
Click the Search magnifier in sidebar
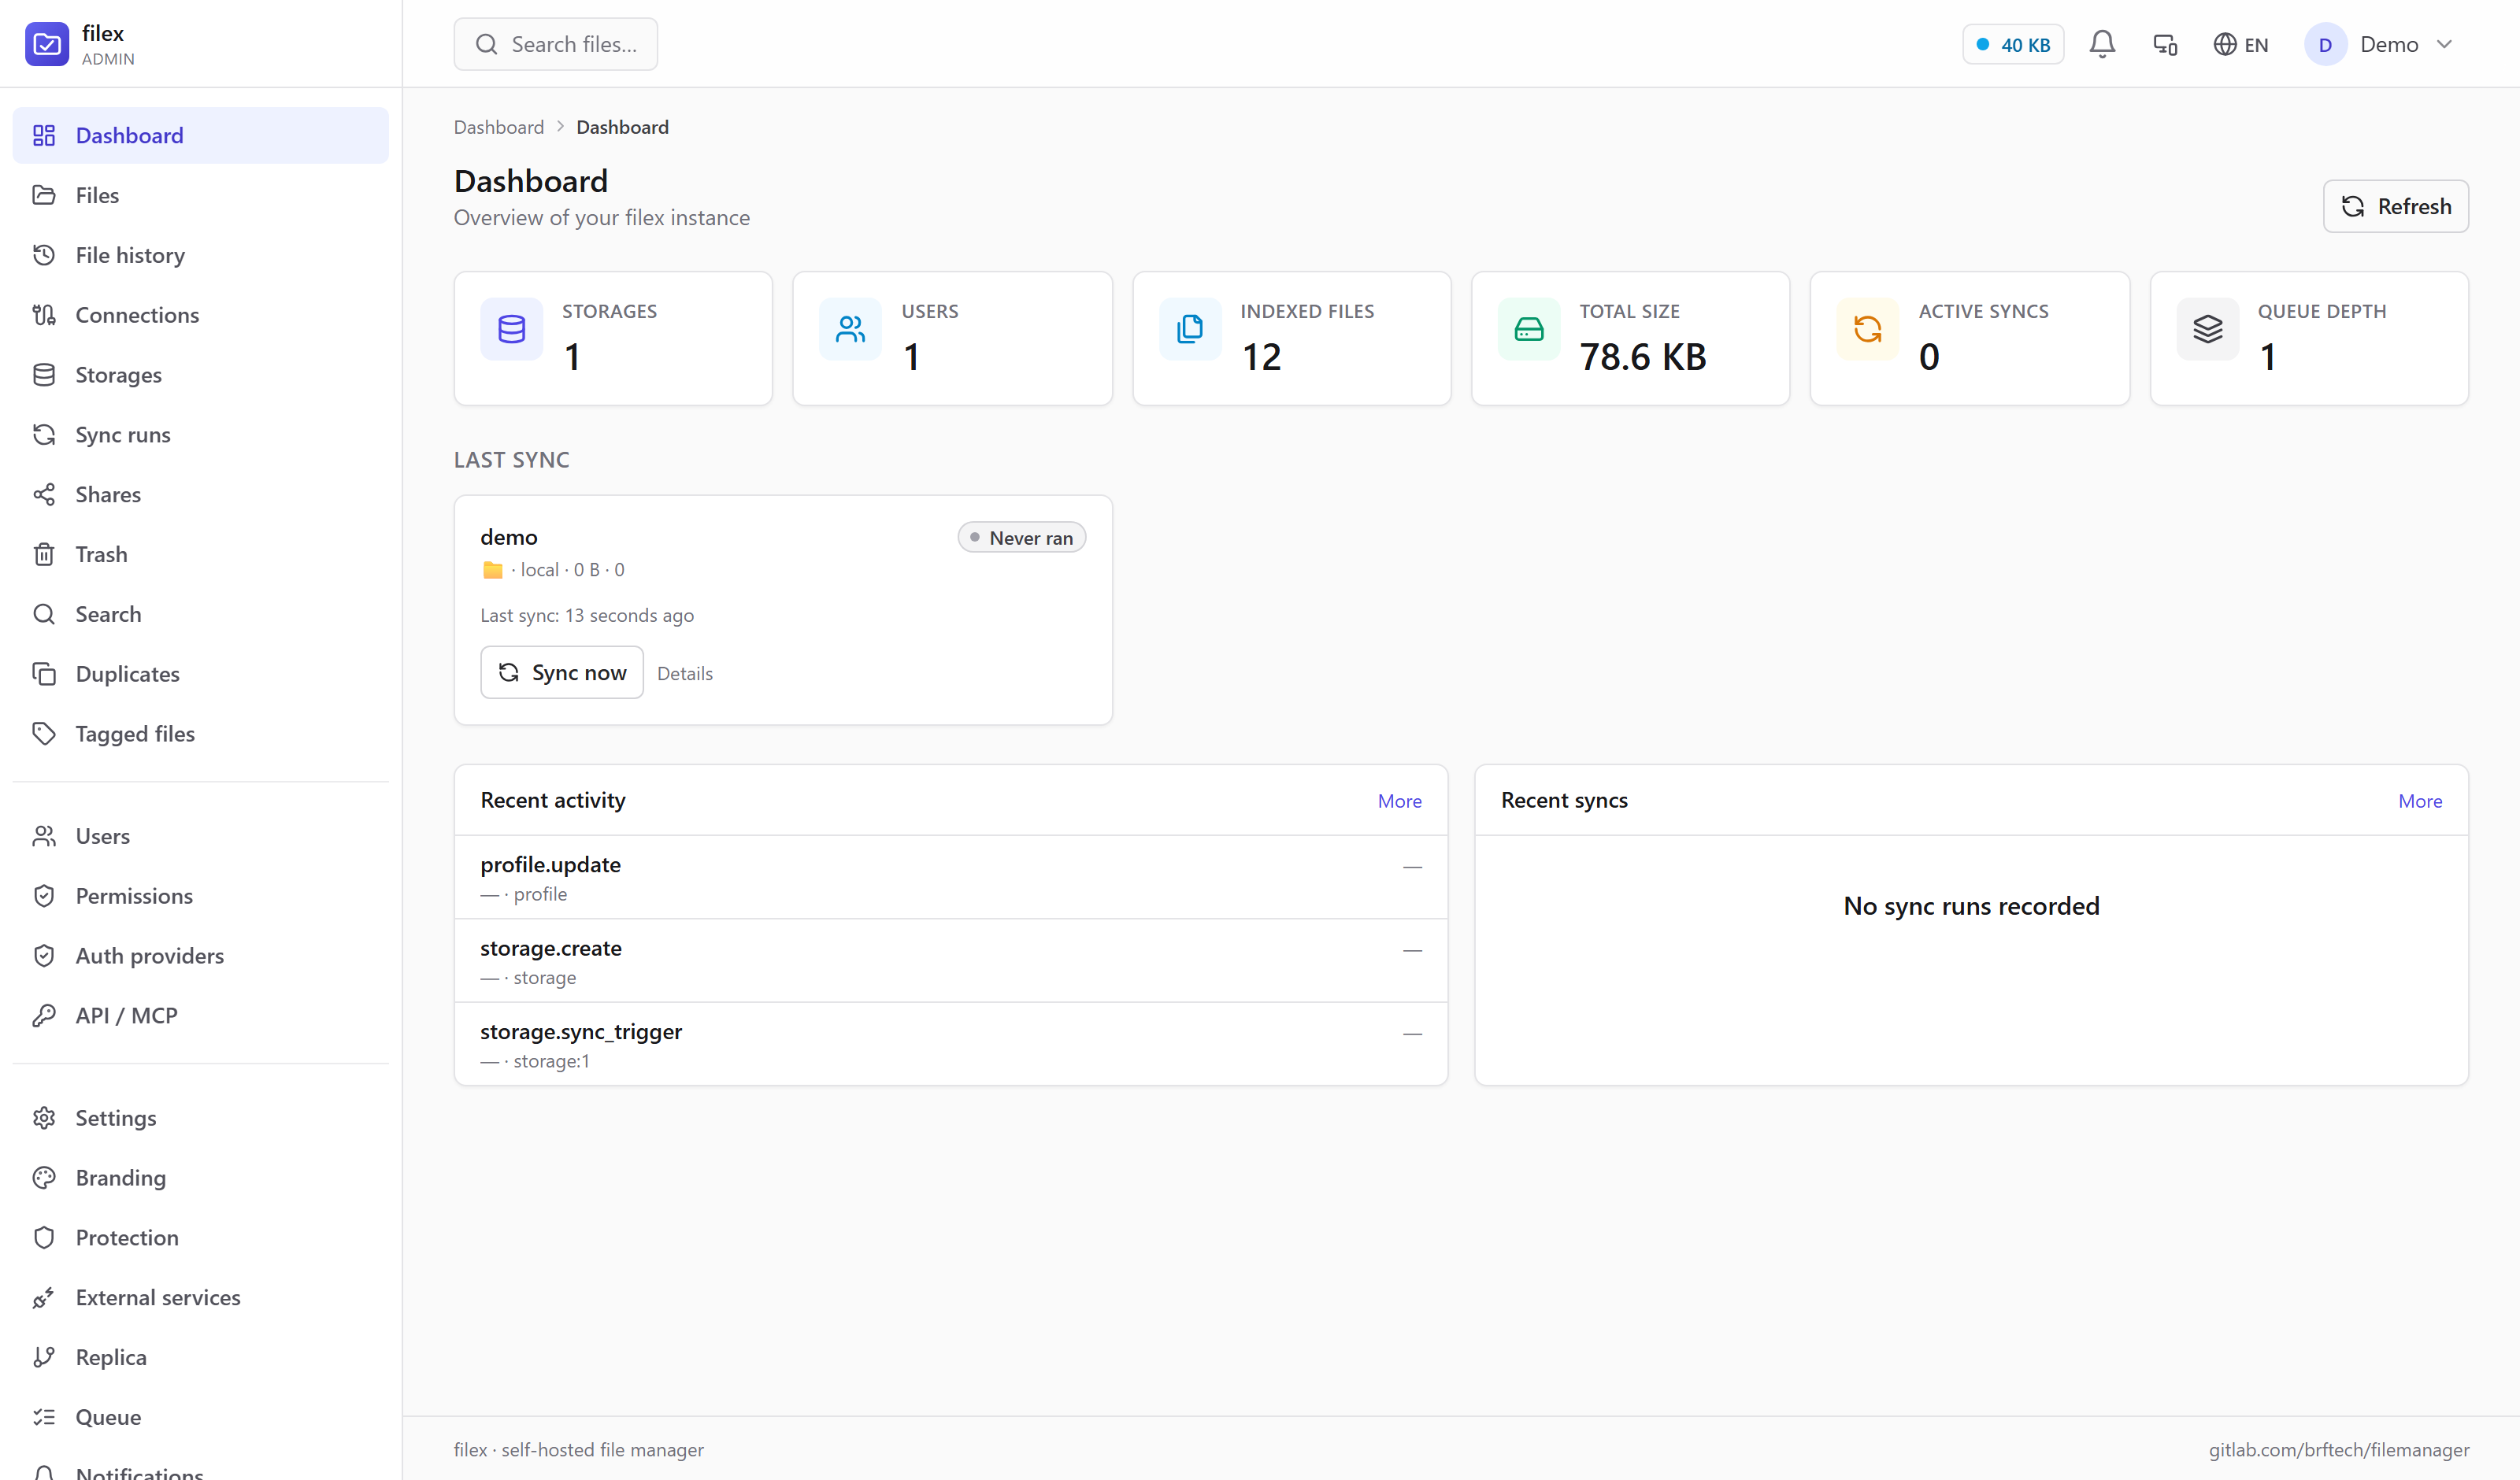pyautogui.click(x=44, y=614)
